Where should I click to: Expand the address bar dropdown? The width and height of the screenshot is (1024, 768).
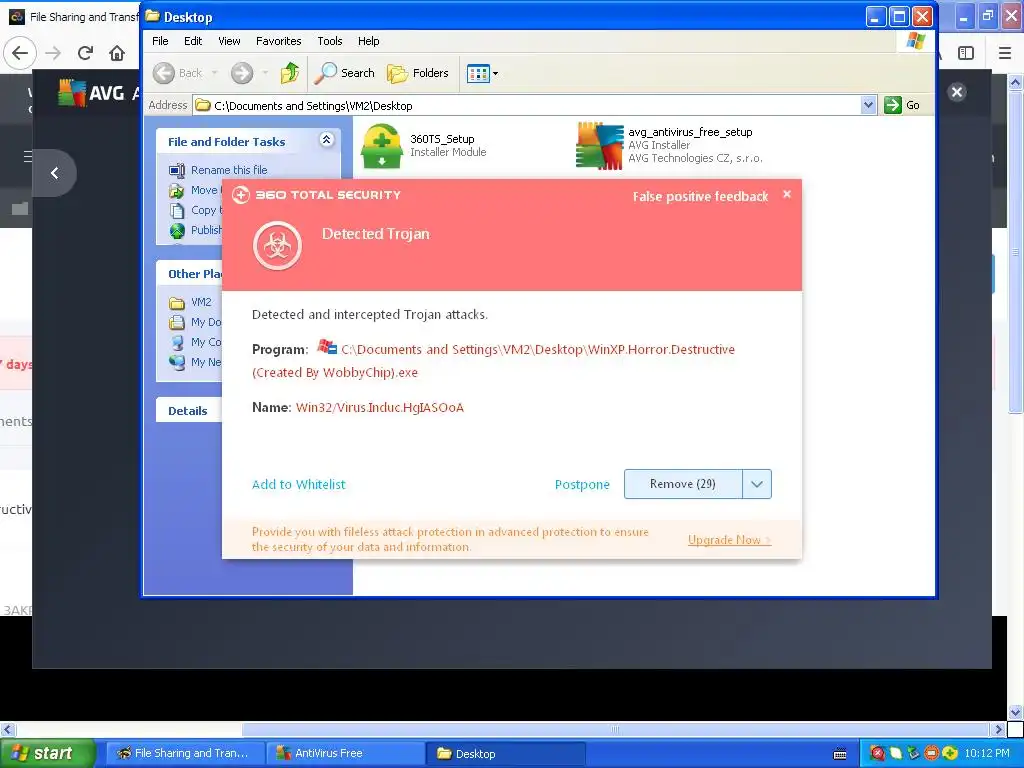click(868, 105)
